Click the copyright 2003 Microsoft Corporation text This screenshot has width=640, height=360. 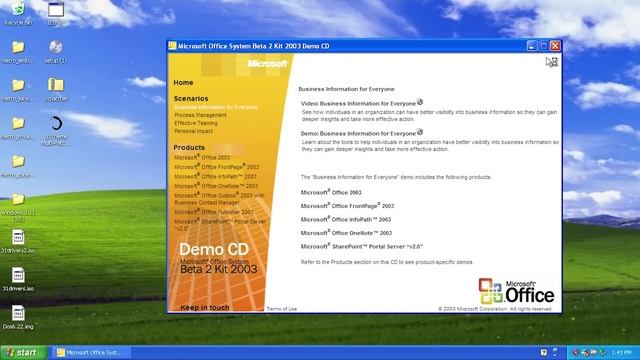point(495,309)
